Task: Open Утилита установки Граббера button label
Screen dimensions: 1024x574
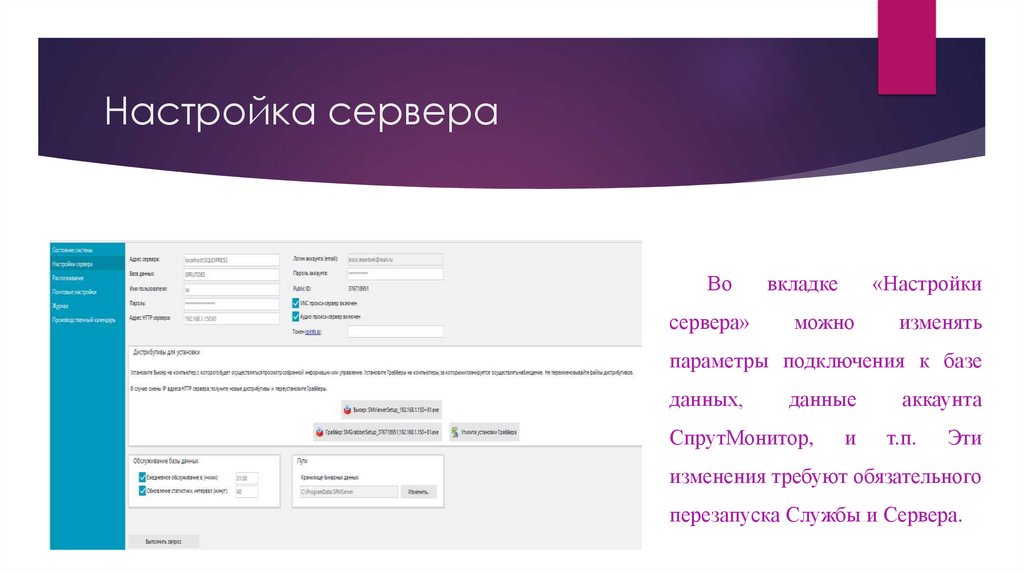Action: 489,432
